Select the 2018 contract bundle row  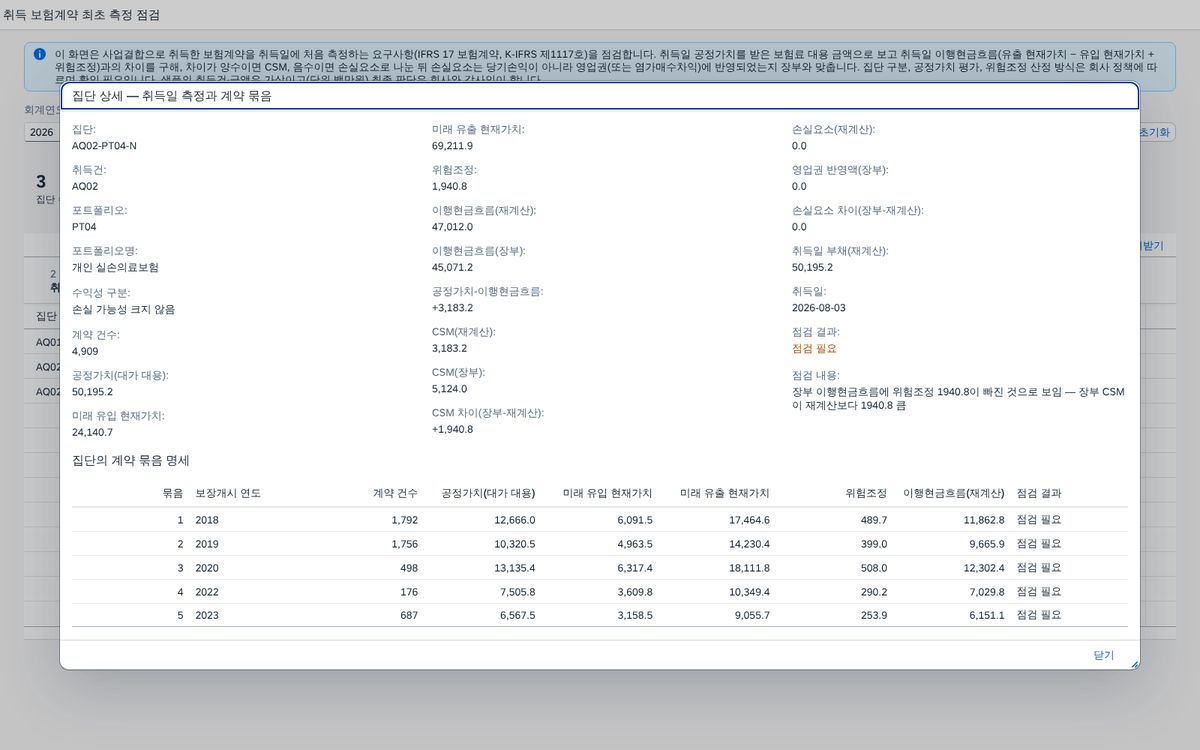point(600,520)
